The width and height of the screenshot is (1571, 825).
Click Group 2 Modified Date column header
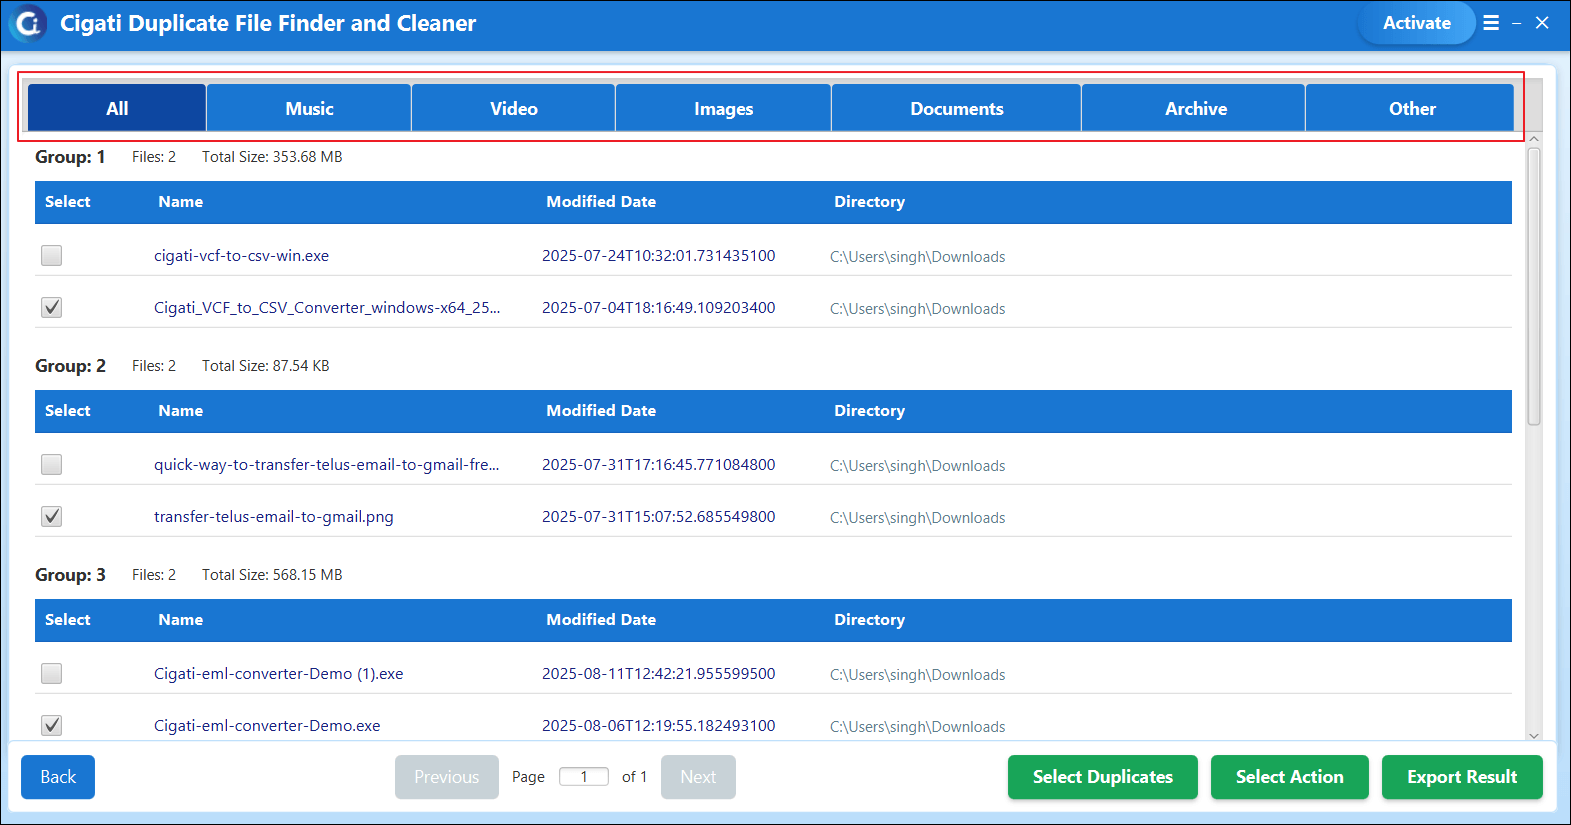[x=601, y=411]
